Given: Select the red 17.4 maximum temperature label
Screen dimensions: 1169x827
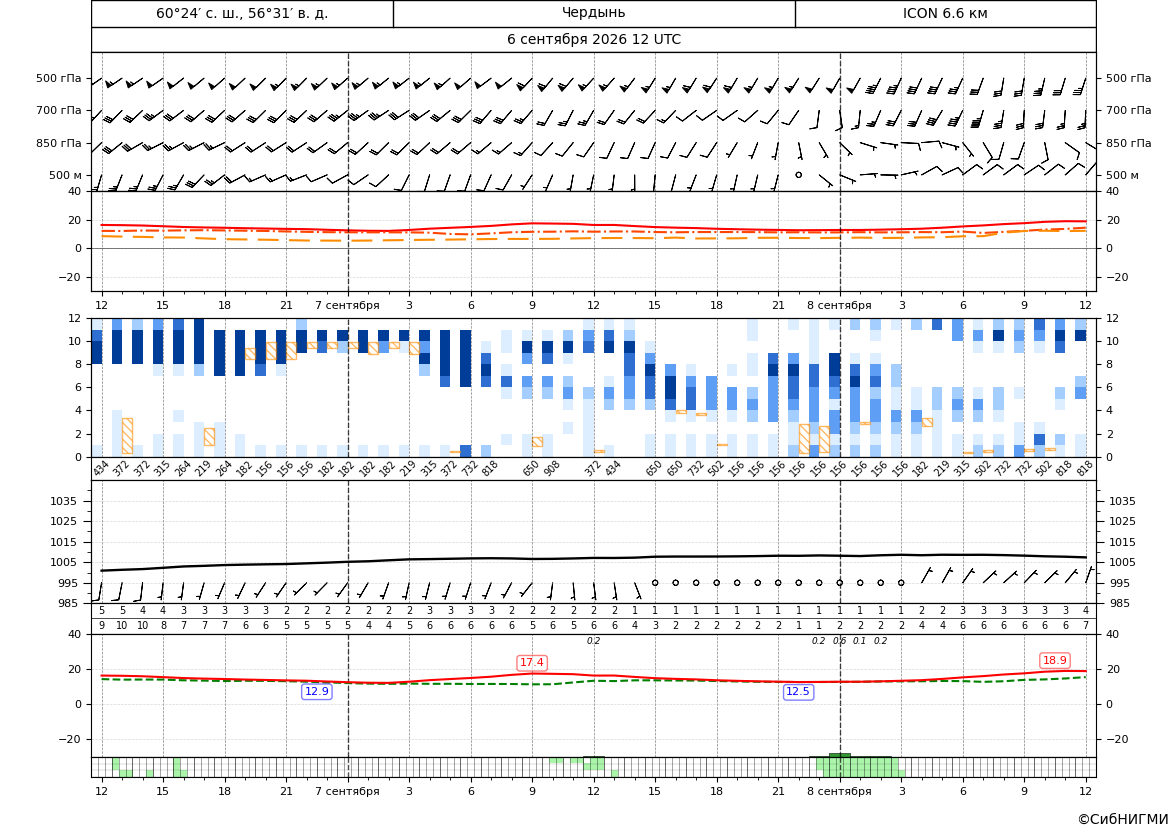Looking at the screenshot, I should pyautogui.click(x=532, y=662).
